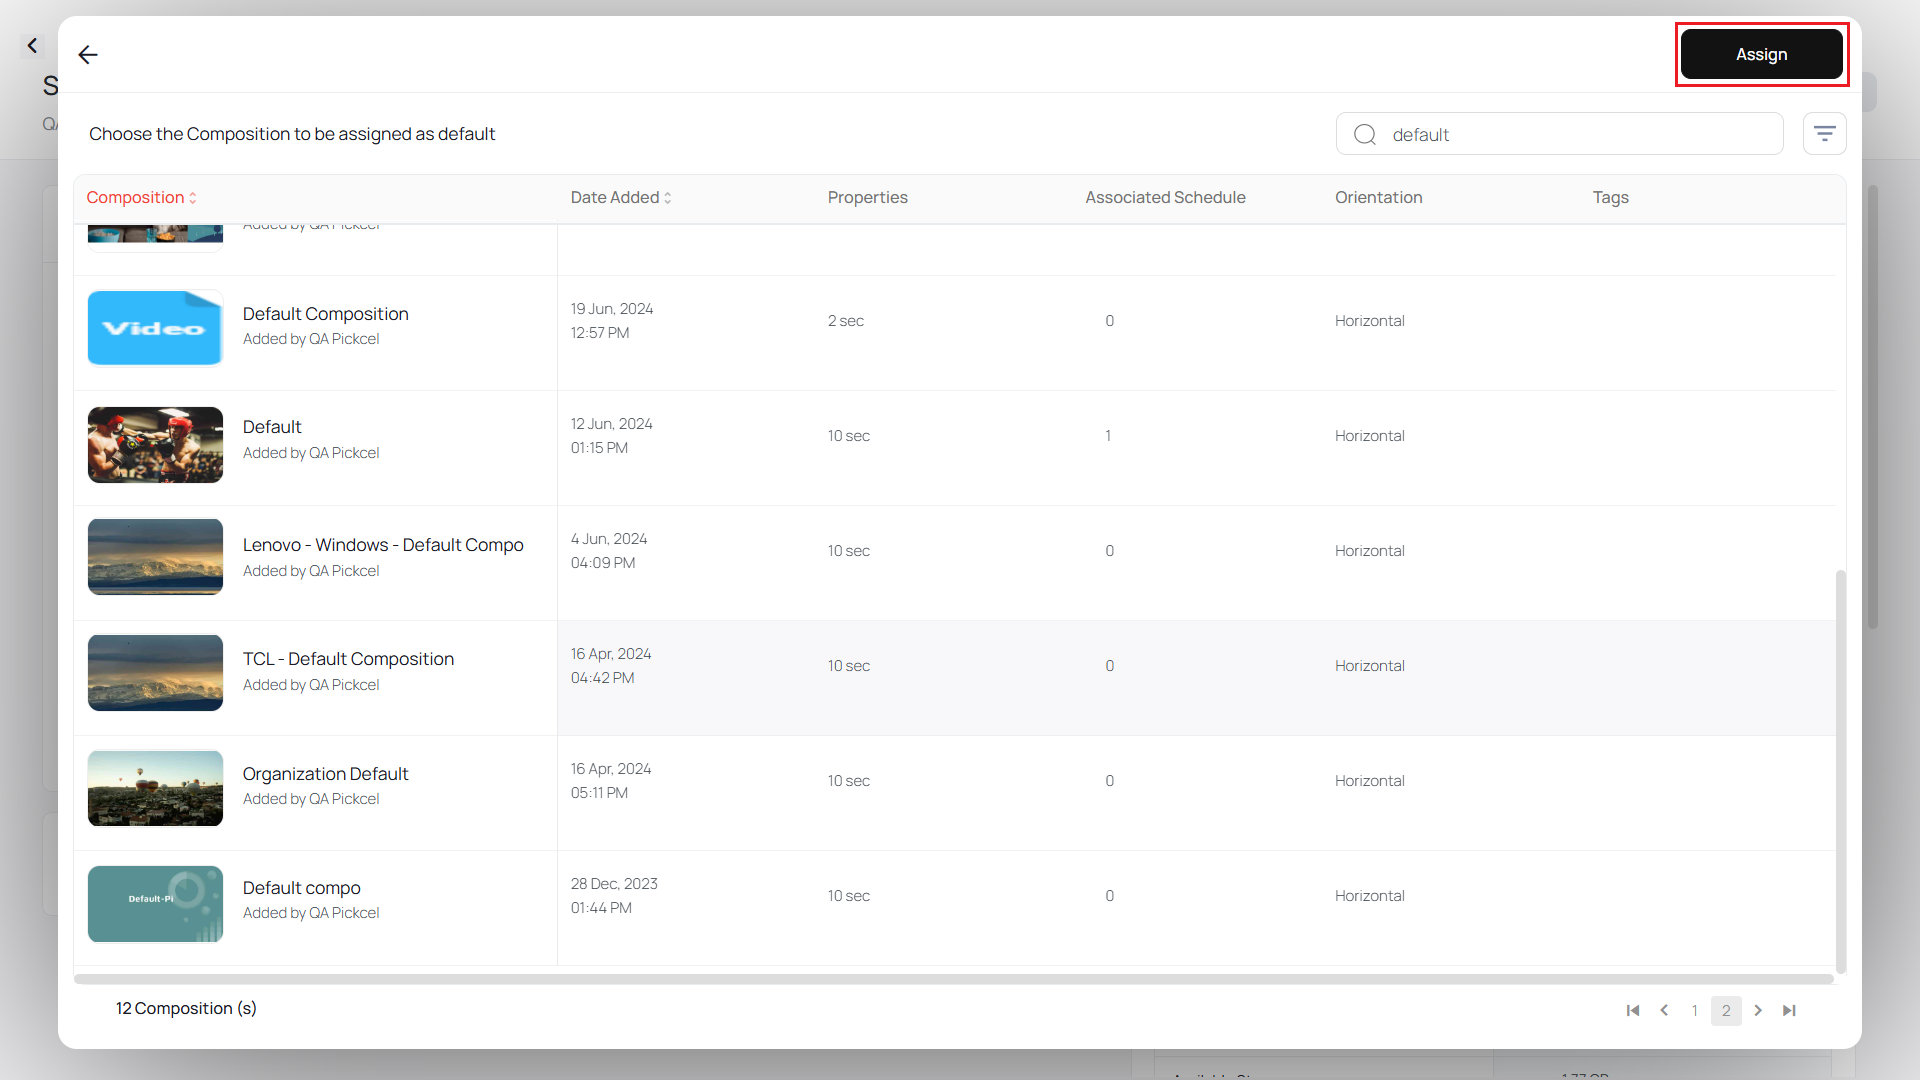Click the search input containing 'default'
Viewport: 1920px width, 1080px height.
[x=1560, y=134]
